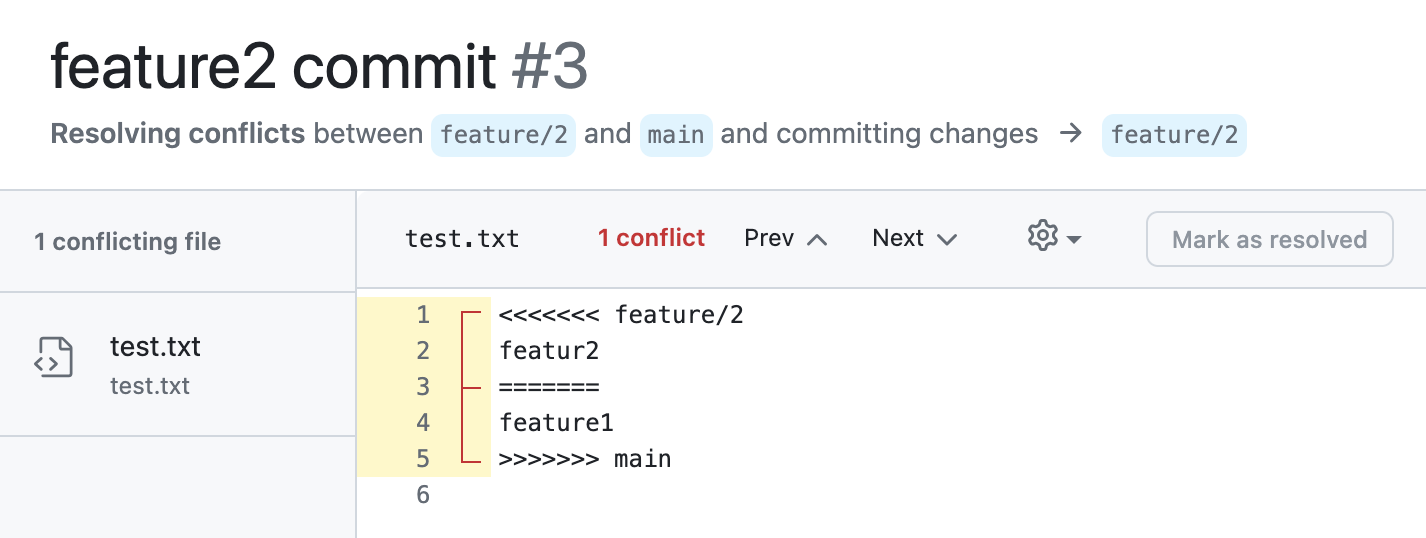Open the main branch label
Screen dimensions: 1426x538
pyautogui.click(x=676, y=134)
